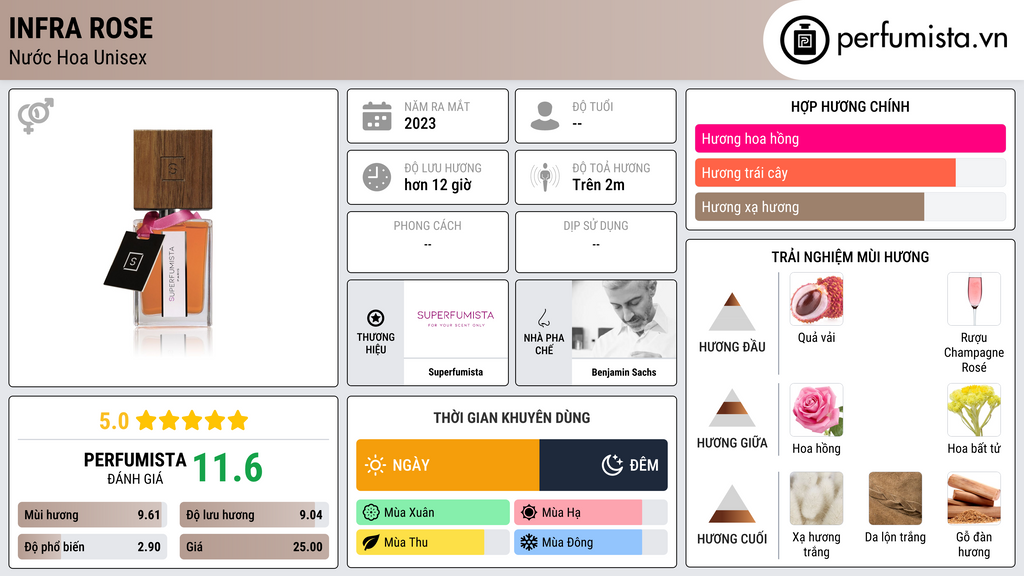Click the sillage icon beside Độ toả hương
This screenshot has width=1024, height=576.
pos(545,177)
